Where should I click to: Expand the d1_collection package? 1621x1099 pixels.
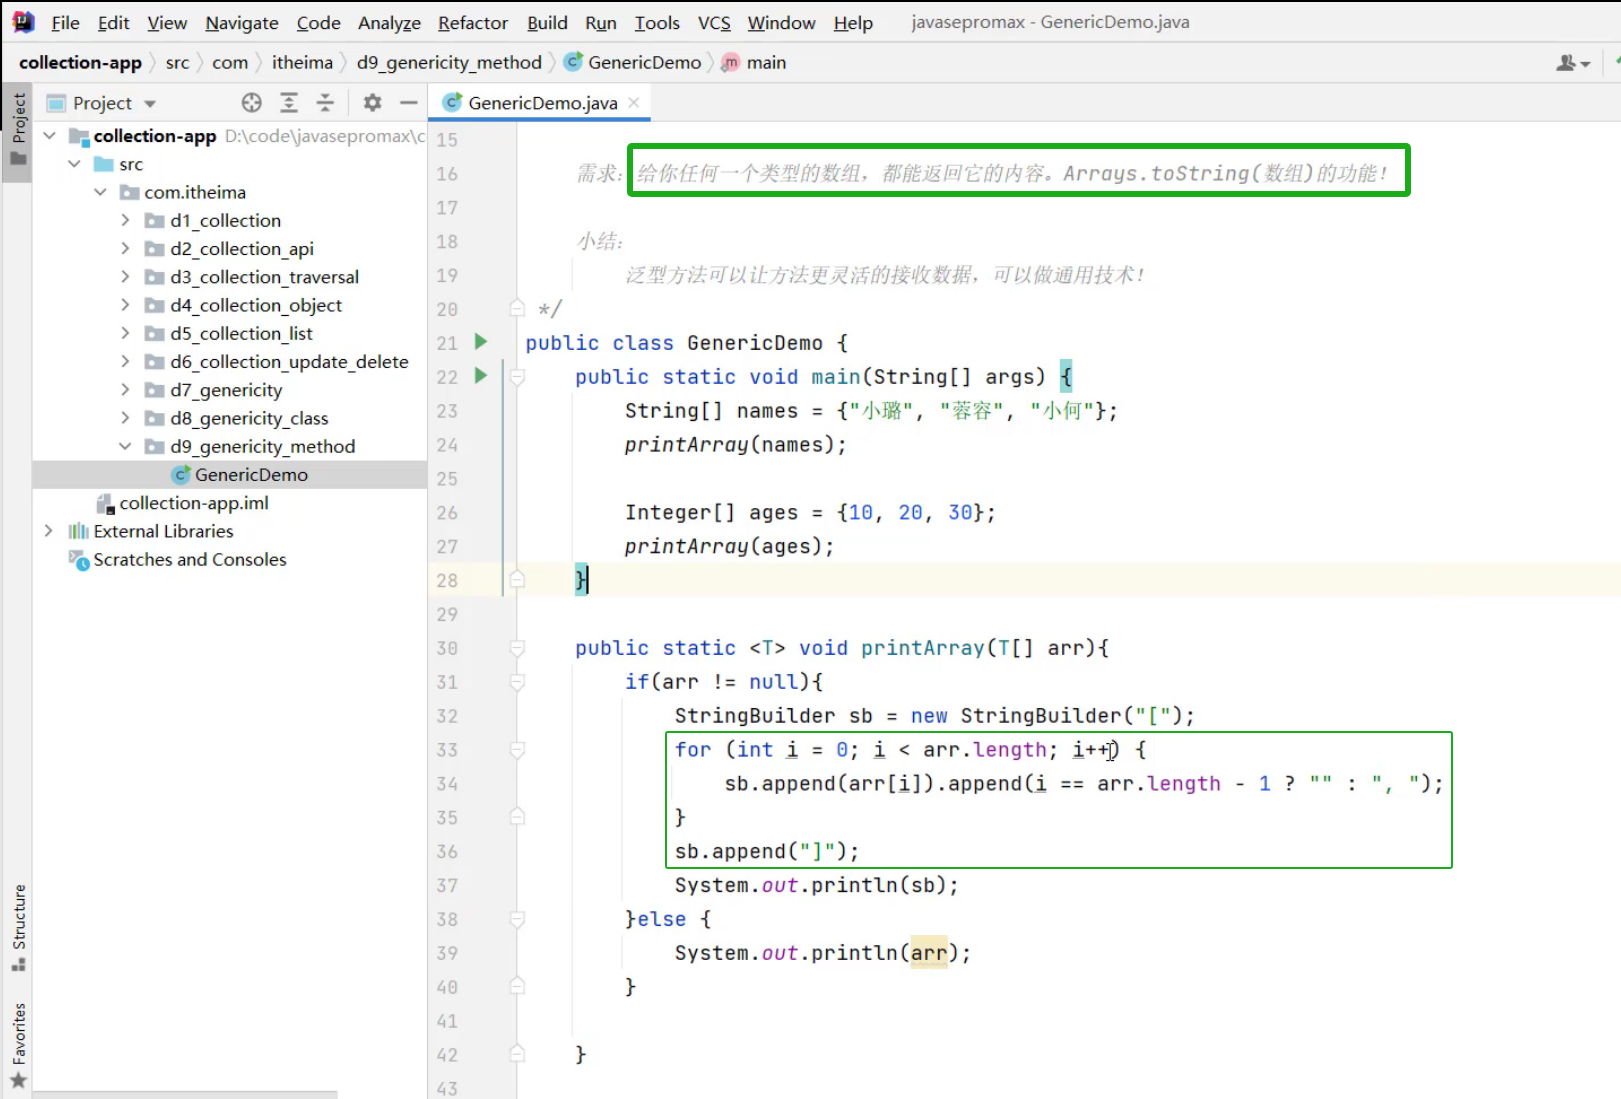pos(125,220)
